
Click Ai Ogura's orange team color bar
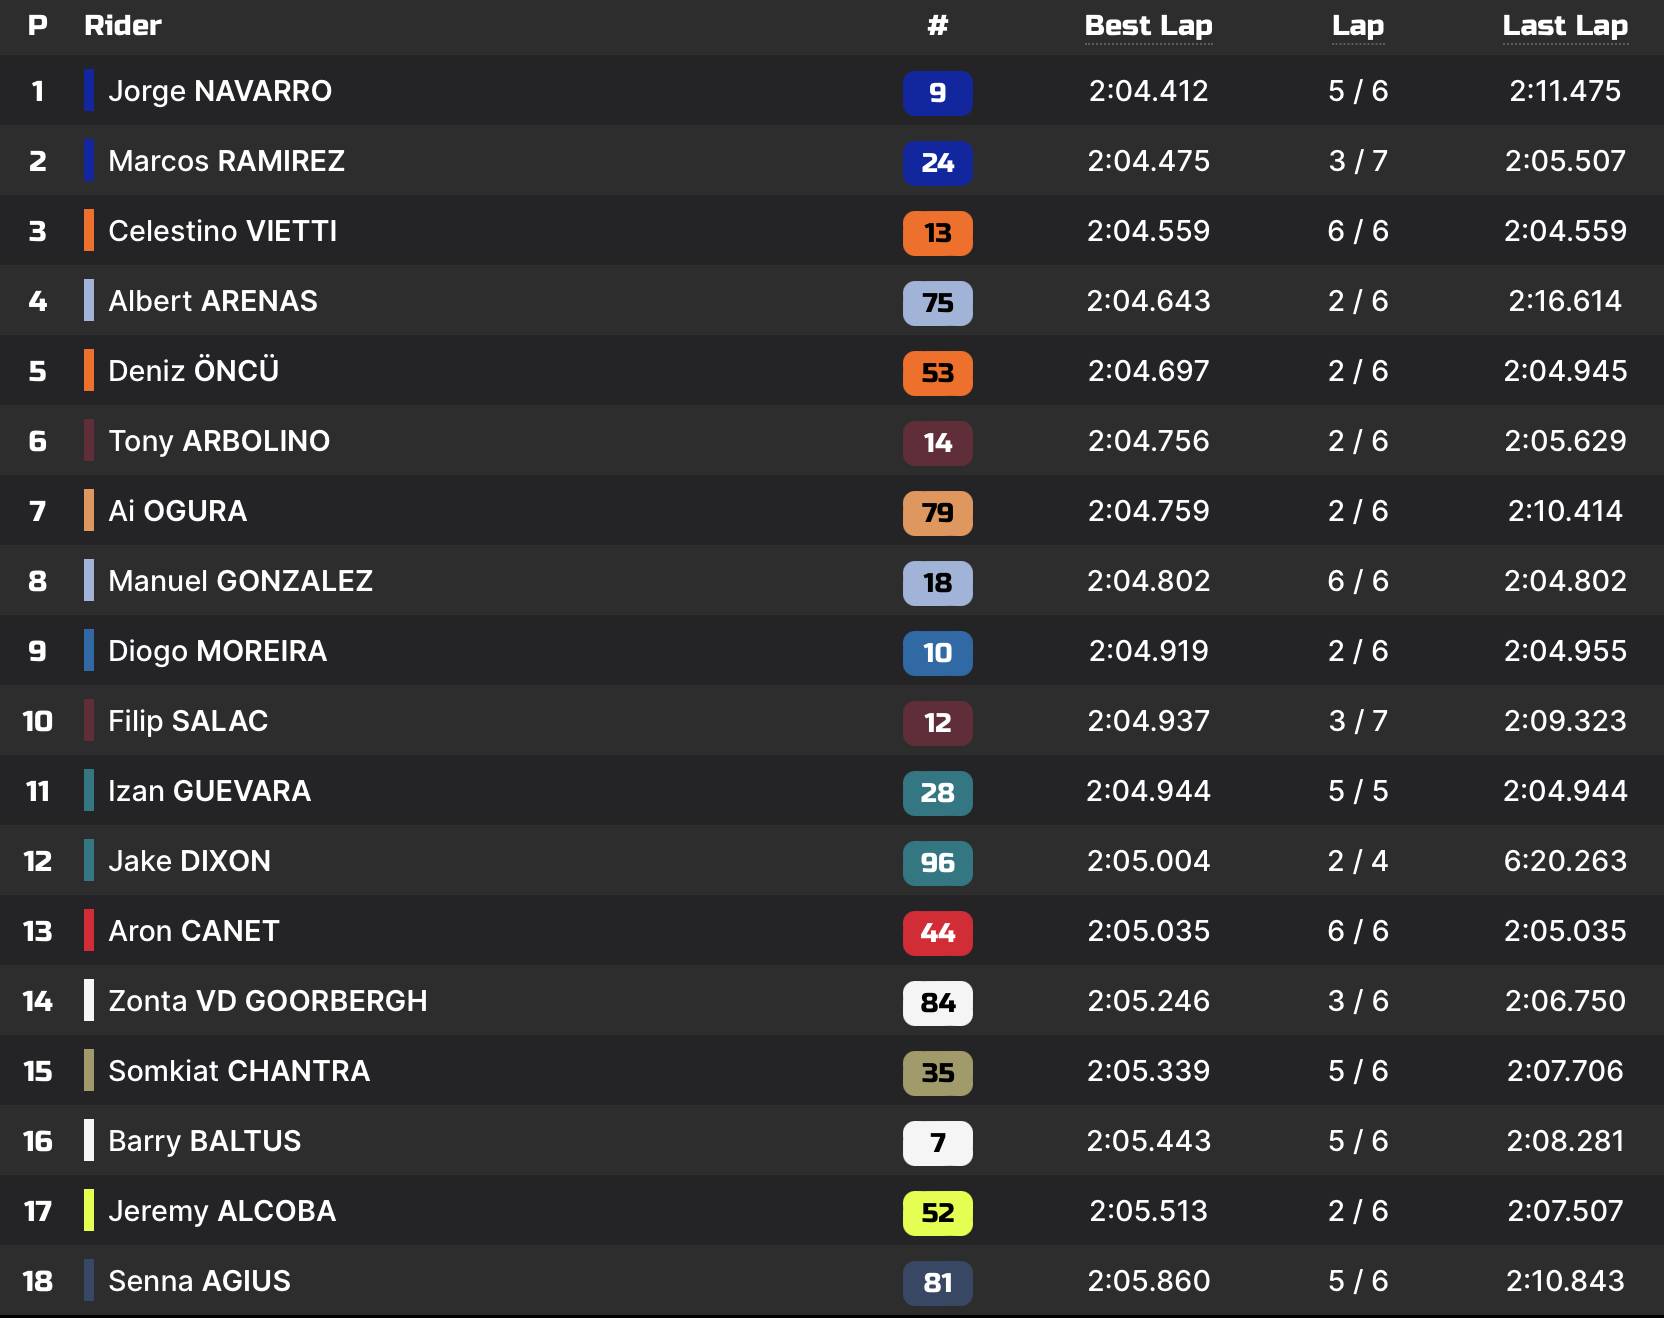[x=89, y=510]
